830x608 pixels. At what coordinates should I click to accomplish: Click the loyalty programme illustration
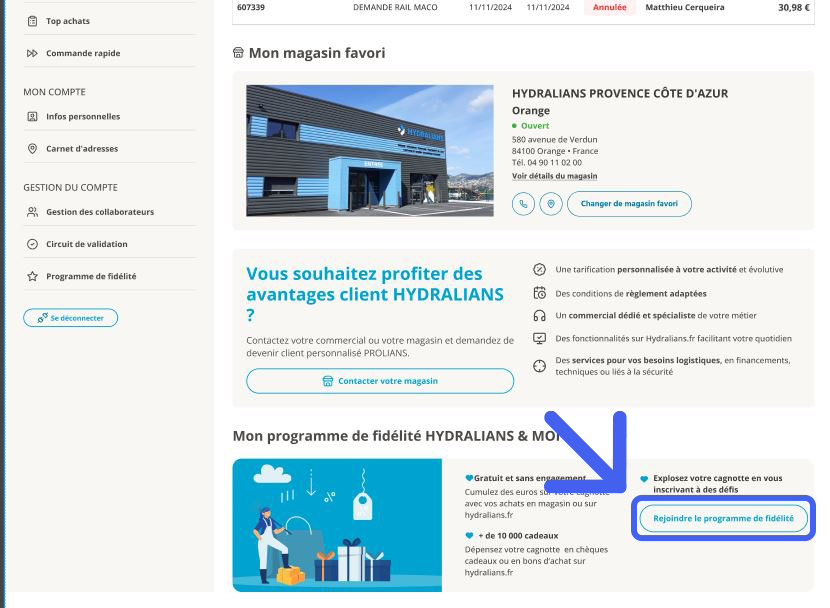pyautogui.click(x=337, y=525)
